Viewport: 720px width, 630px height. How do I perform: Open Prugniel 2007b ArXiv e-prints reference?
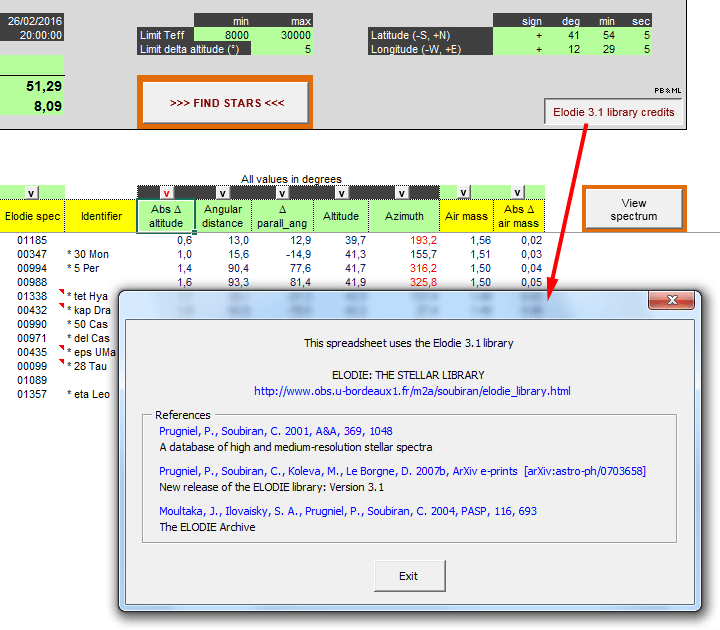[x=402, y=471]
